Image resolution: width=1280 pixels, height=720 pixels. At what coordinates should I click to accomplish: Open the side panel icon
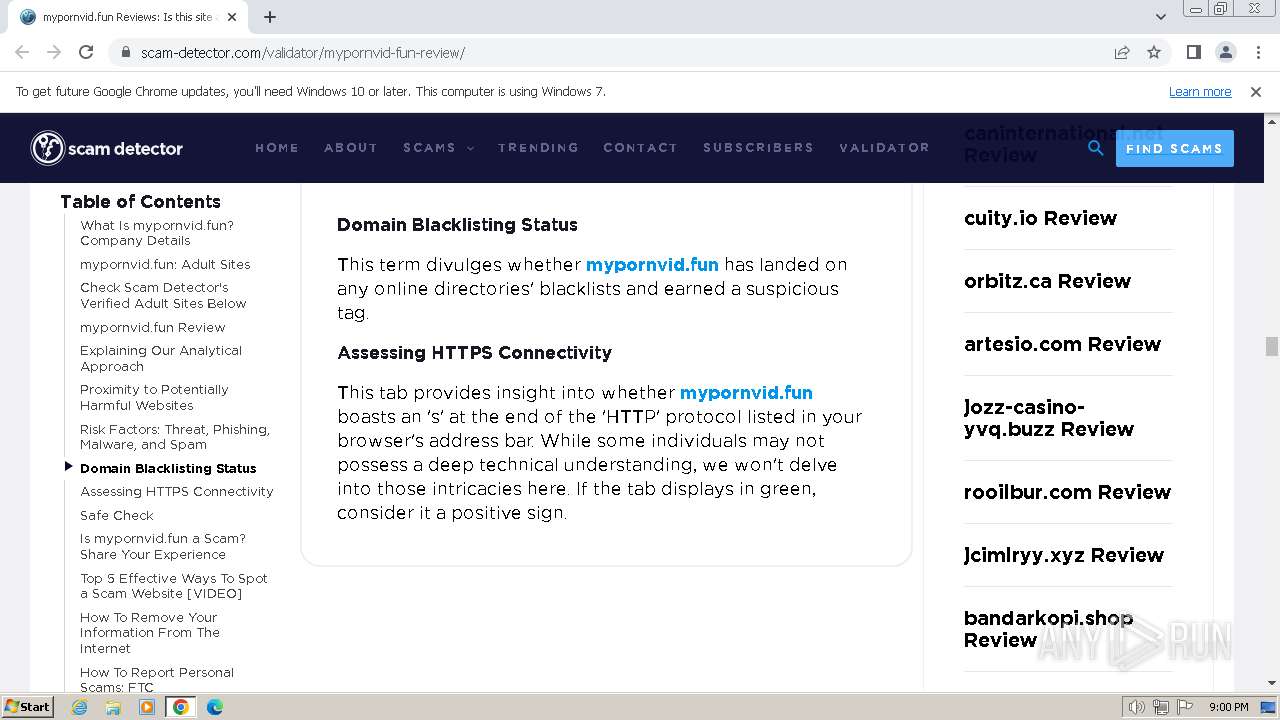click(1193, 52)
